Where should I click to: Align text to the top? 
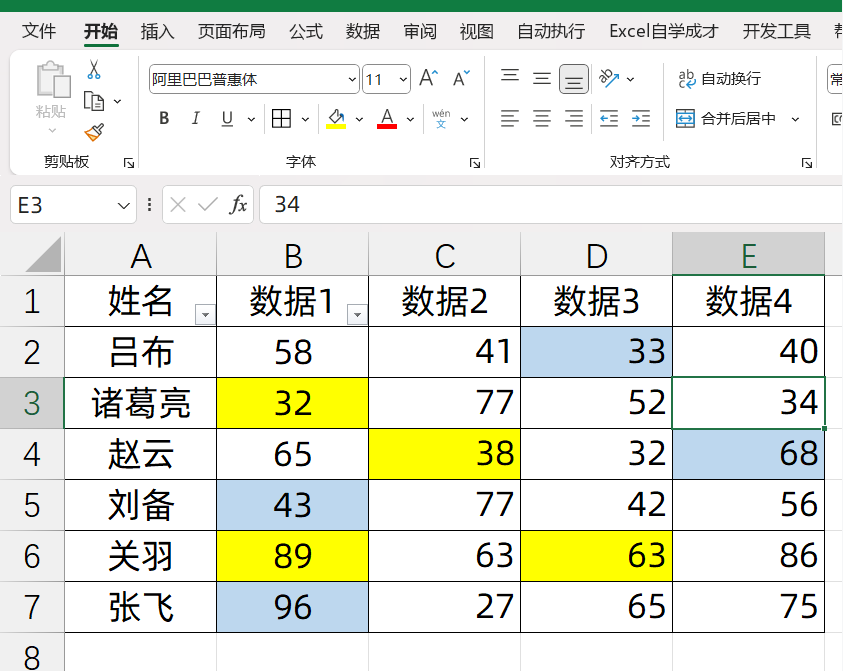pos(510,75)
